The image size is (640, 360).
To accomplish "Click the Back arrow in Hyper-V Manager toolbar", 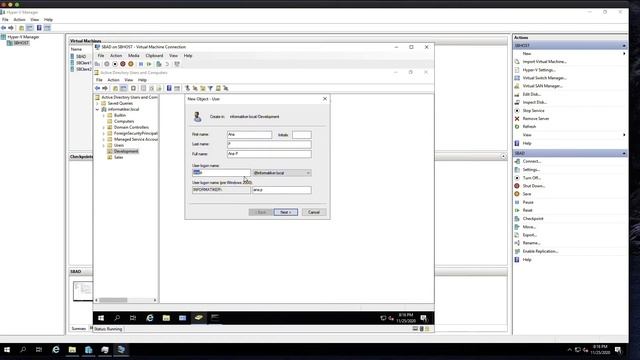I will 4,28.
